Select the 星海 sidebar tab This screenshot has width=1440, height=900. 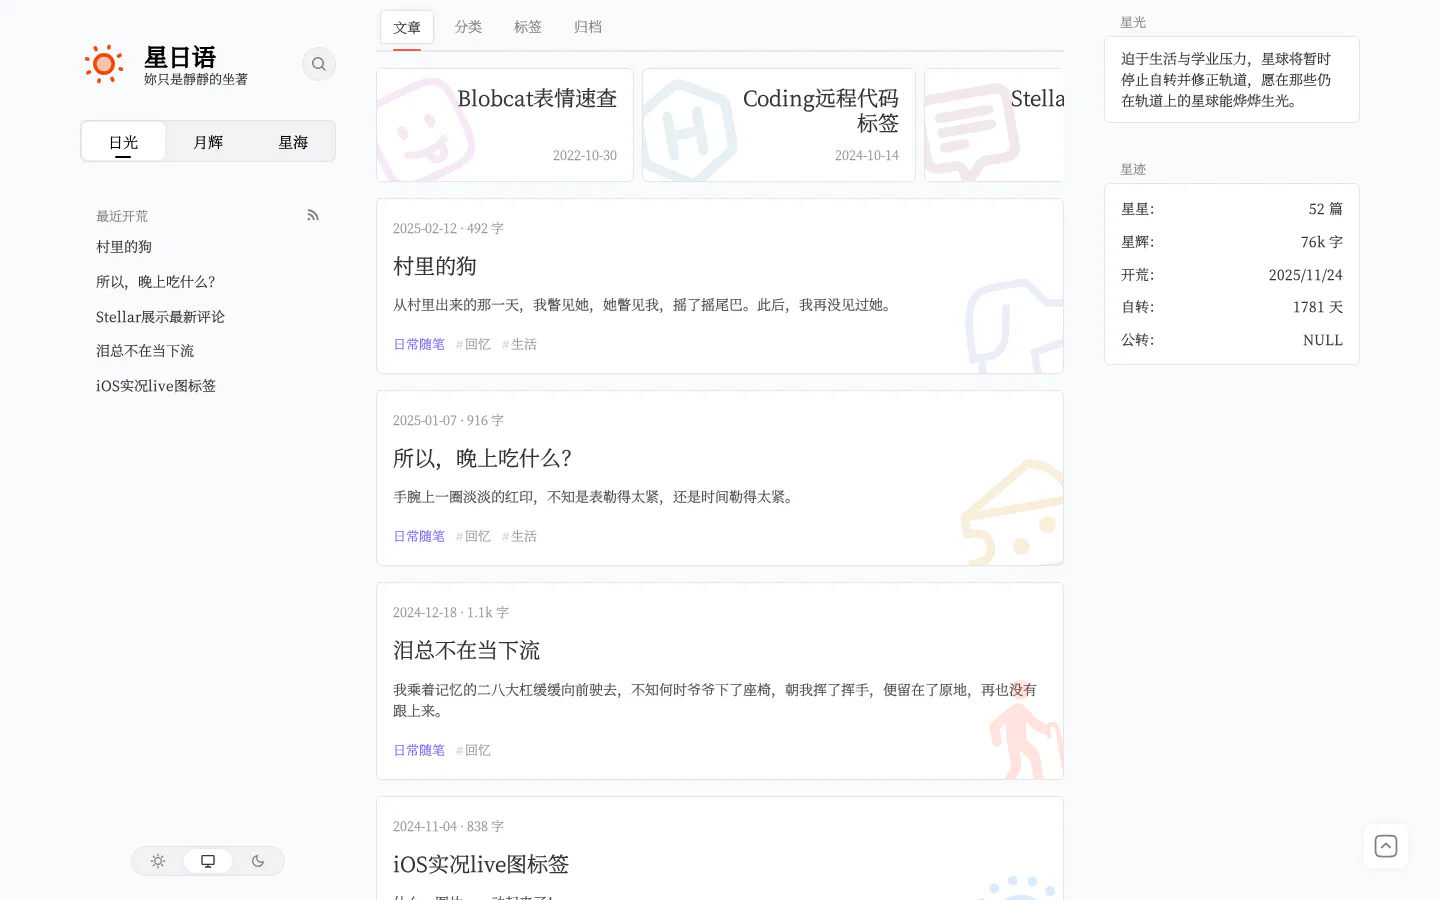(x=293, y=142)
